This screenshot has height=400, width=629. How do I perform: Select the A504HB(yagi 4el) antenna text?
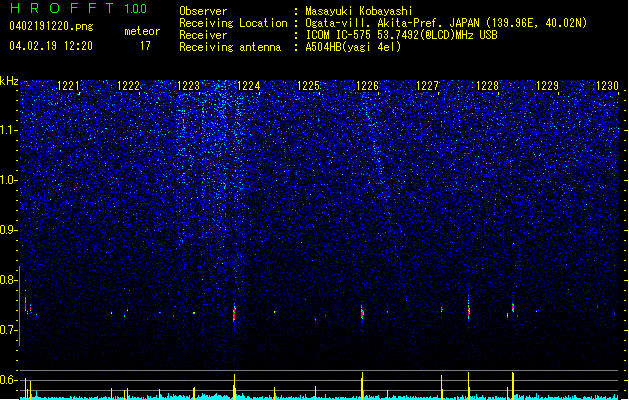point(353,47)
